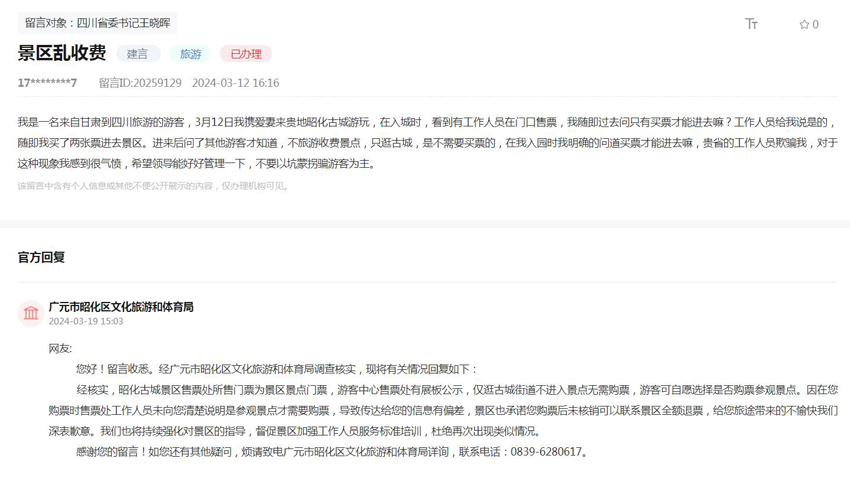
Task: Click the 已办理 status badge
Action: point(245,54)
